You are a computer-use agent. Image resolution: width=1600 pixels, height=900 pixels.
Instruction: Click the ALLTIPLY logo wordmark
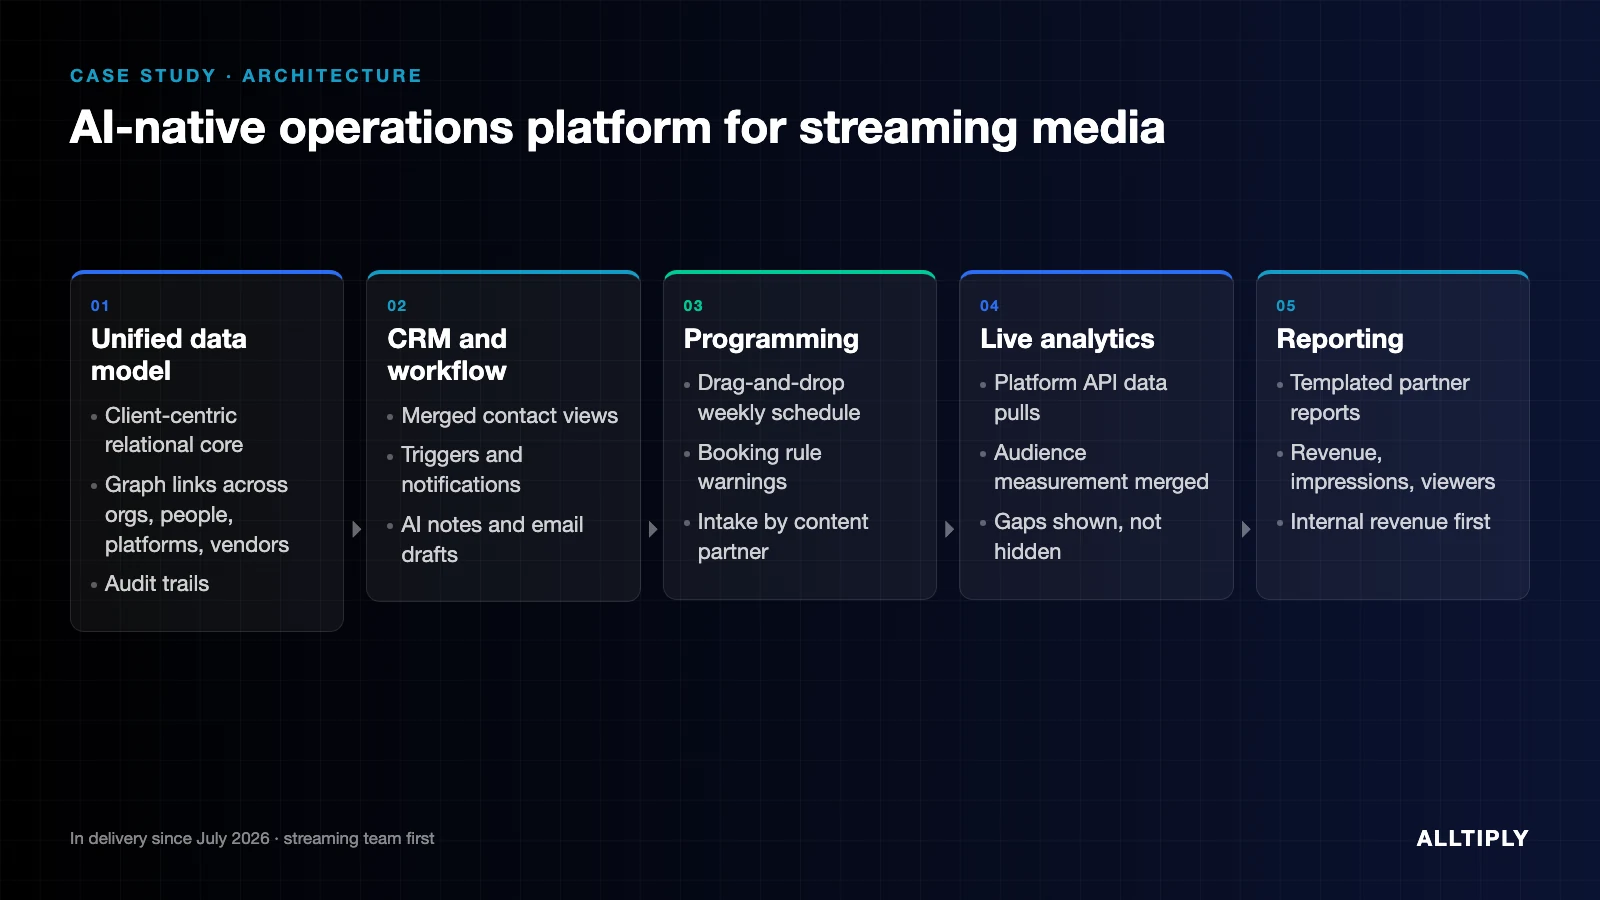point(1473,839)
